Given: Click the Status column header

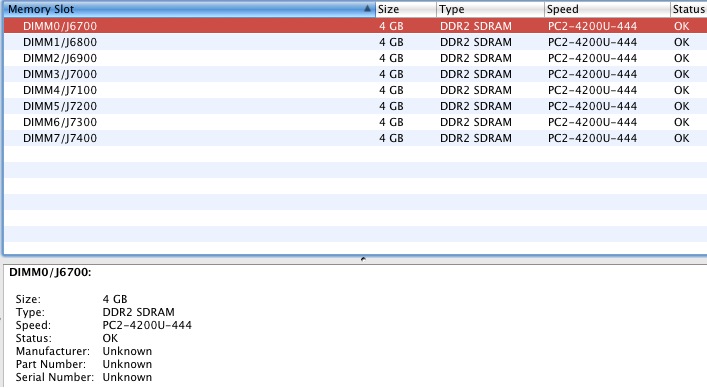Looking at the screenshot, I should coord(689,9).
